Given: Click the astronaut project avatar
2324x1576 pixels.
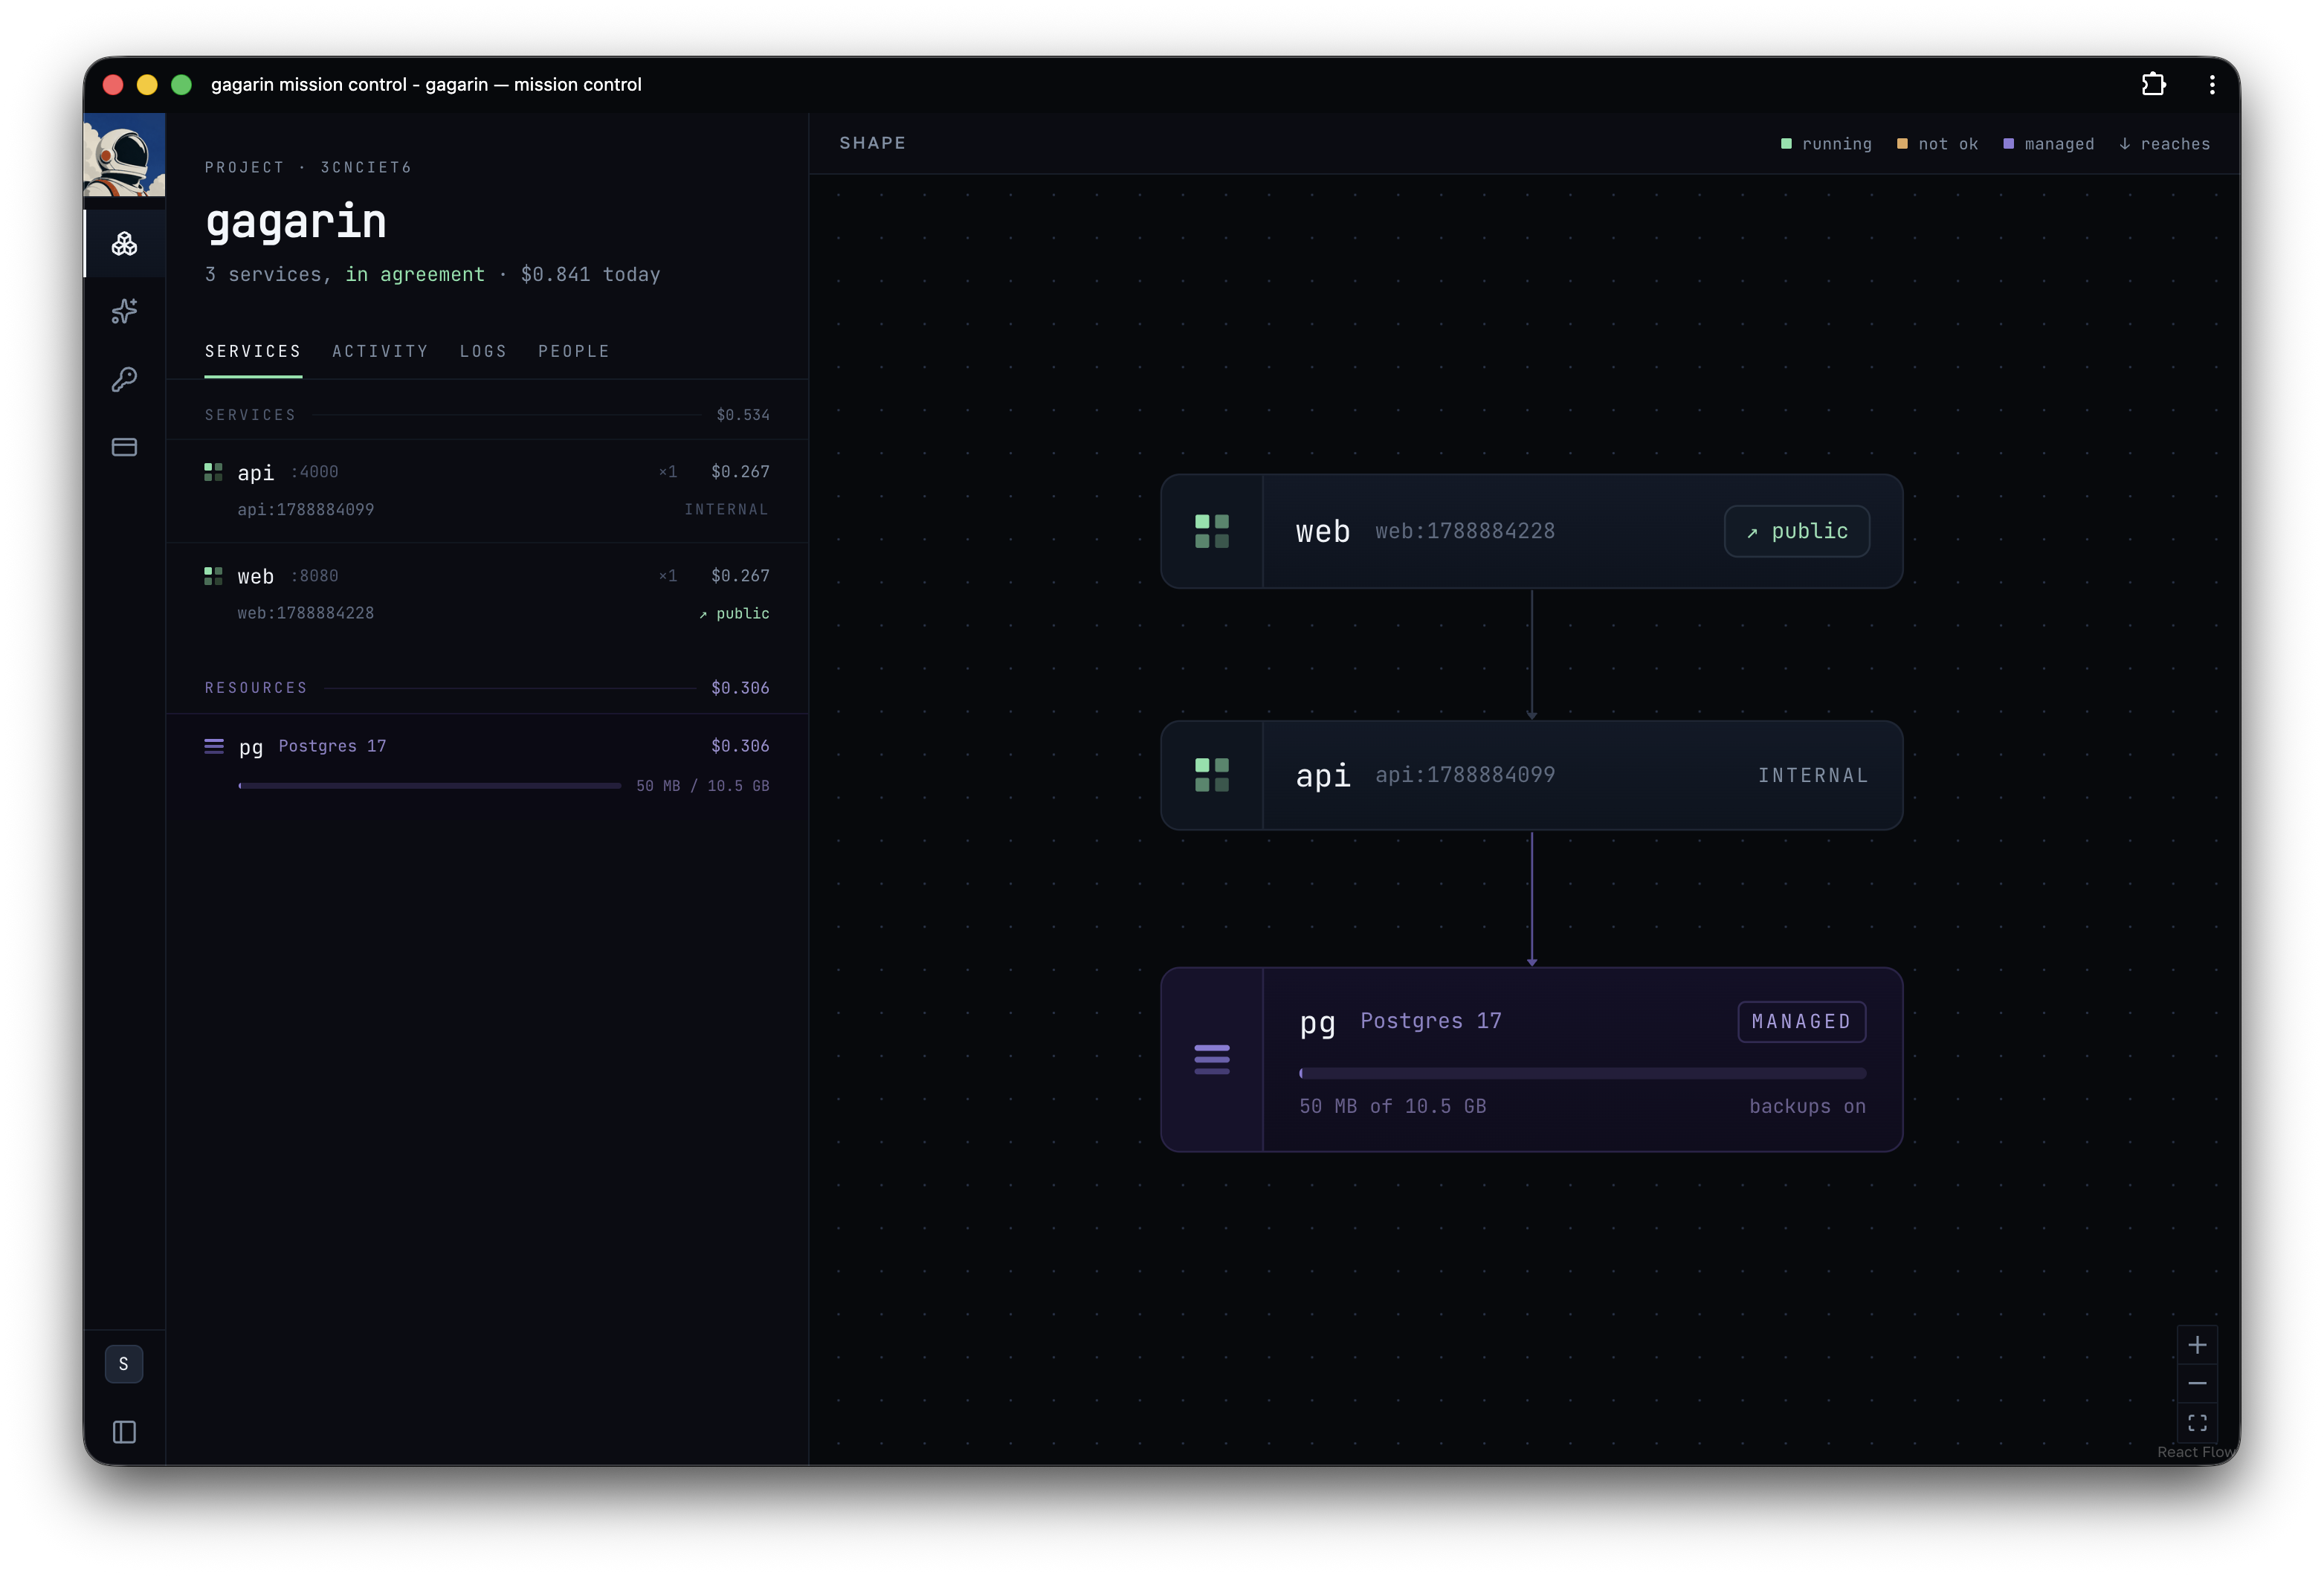Looking at the screenshot, I should pyautogui.click(x=124, y=154).
